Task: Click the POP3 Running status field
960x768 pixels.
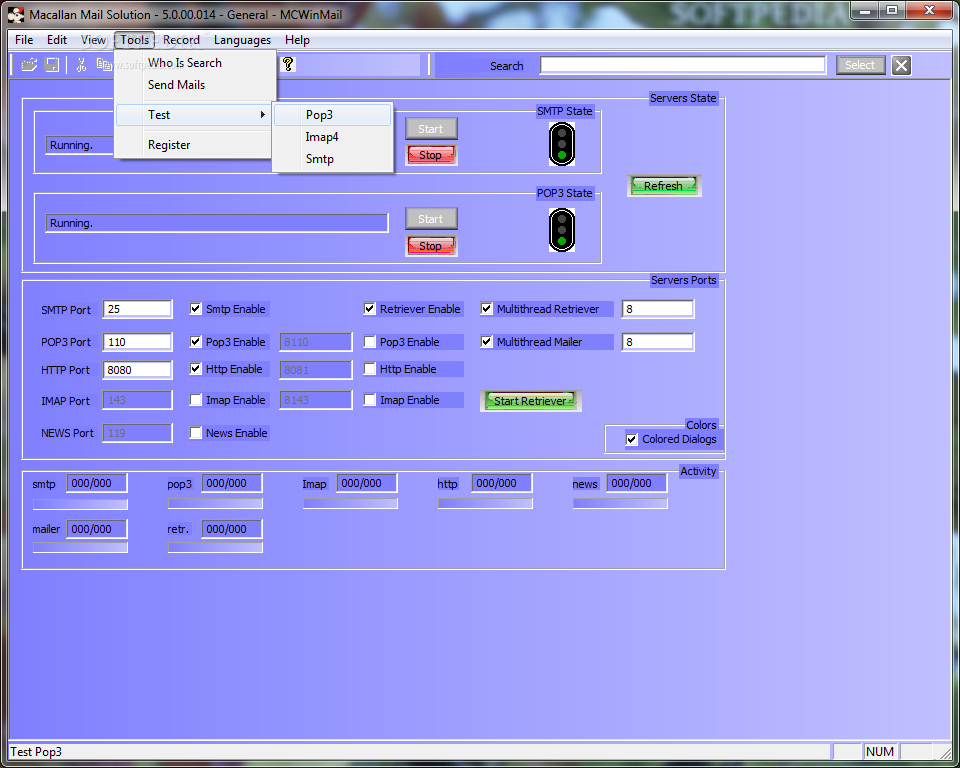Action: click(x=217, y=223)
